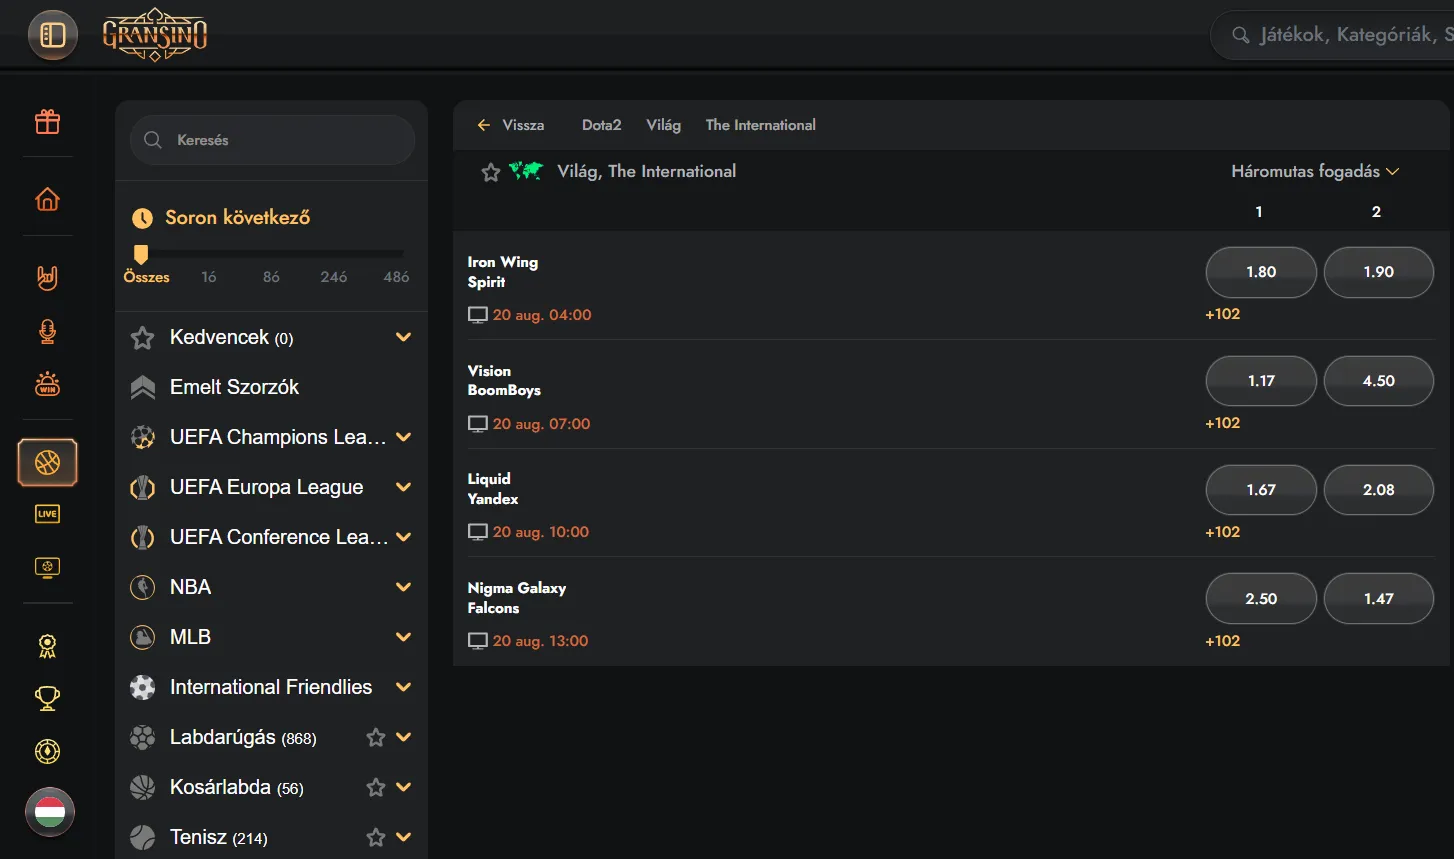Open the gift box promotions icon

[48, 122]
